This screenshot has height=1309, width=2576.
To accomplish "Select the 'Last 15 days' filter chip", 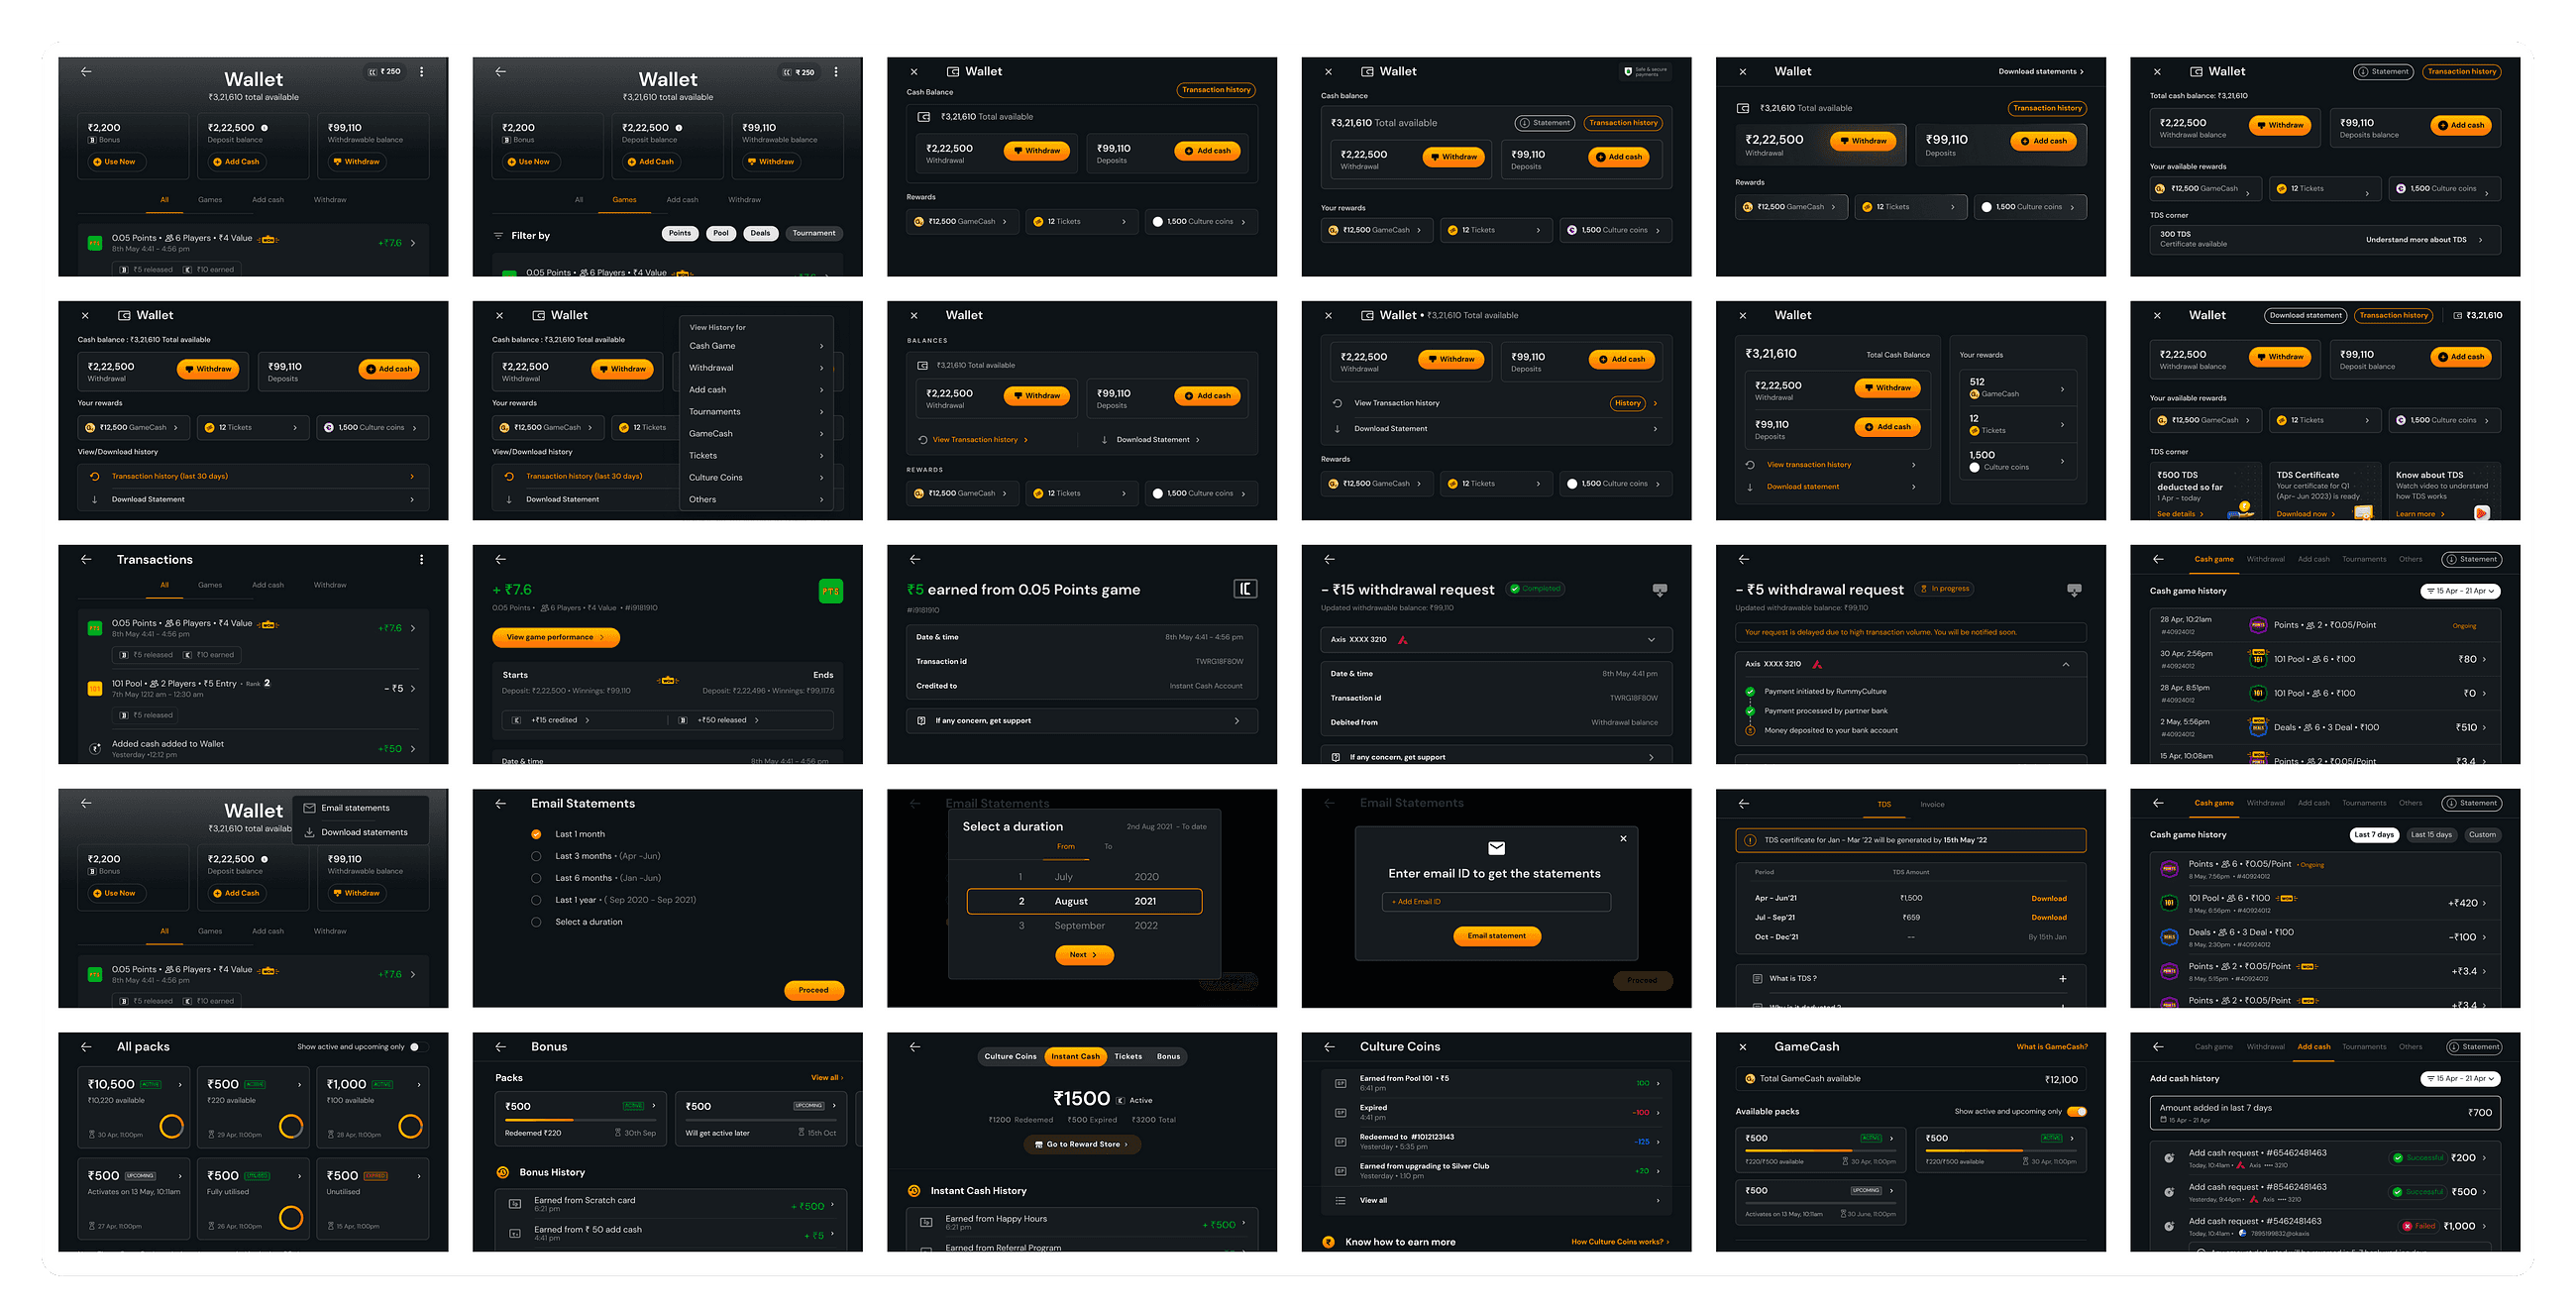I will click(x=2431, y=835).
